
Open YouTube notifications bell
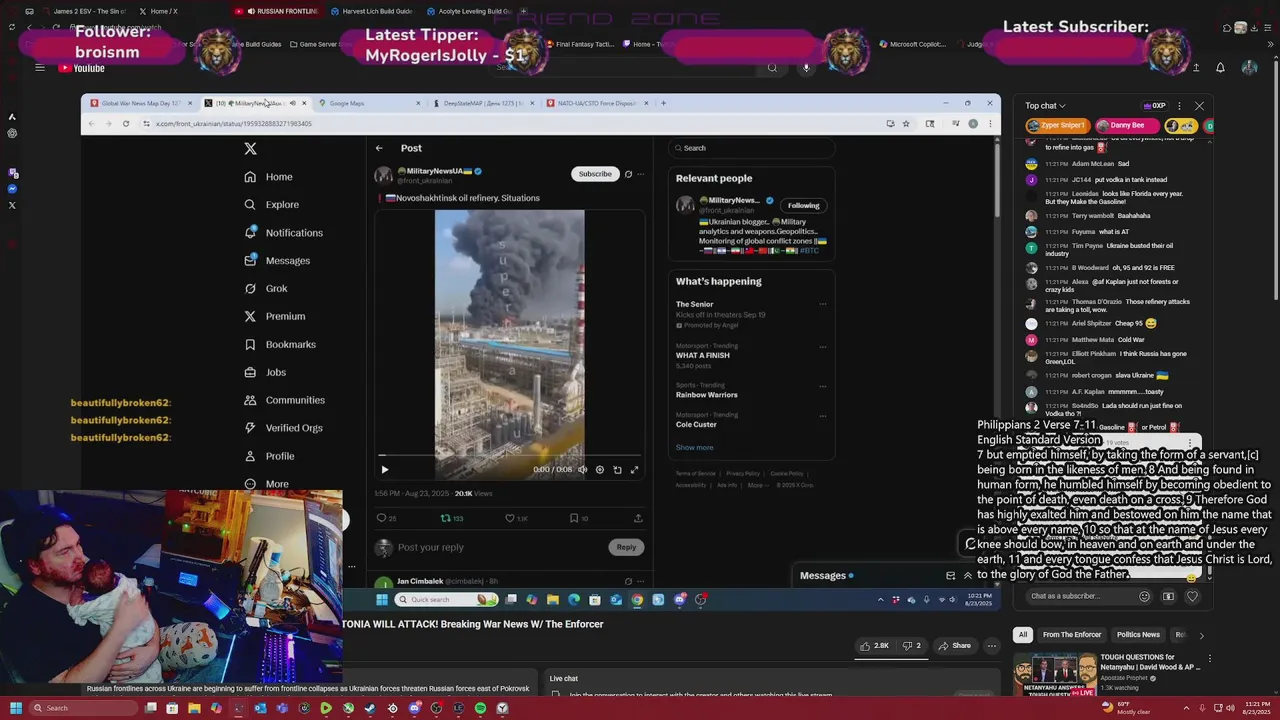click(x=1220, y=68)
